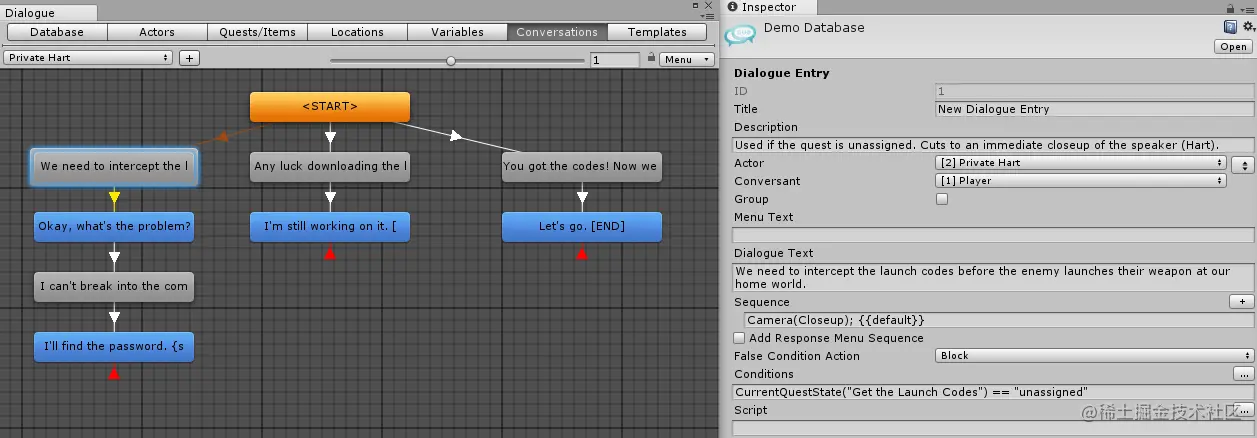
Task: Open the Menu dropdown in Dialogue editor
Action: point(687,60)
